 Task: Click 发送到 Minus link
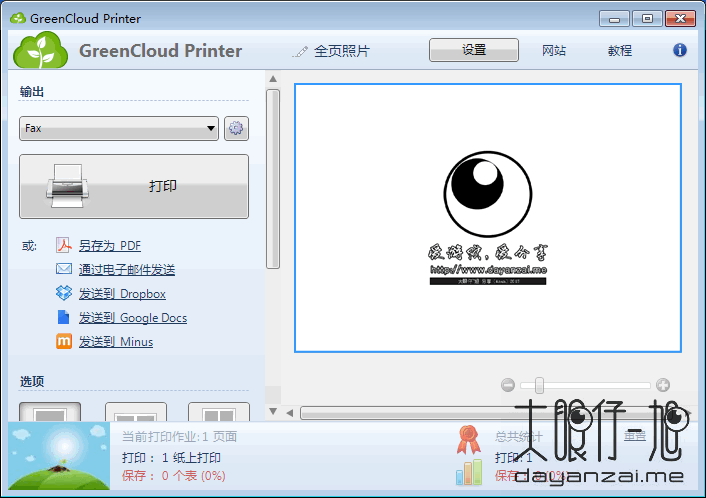[x=116, y=342]
